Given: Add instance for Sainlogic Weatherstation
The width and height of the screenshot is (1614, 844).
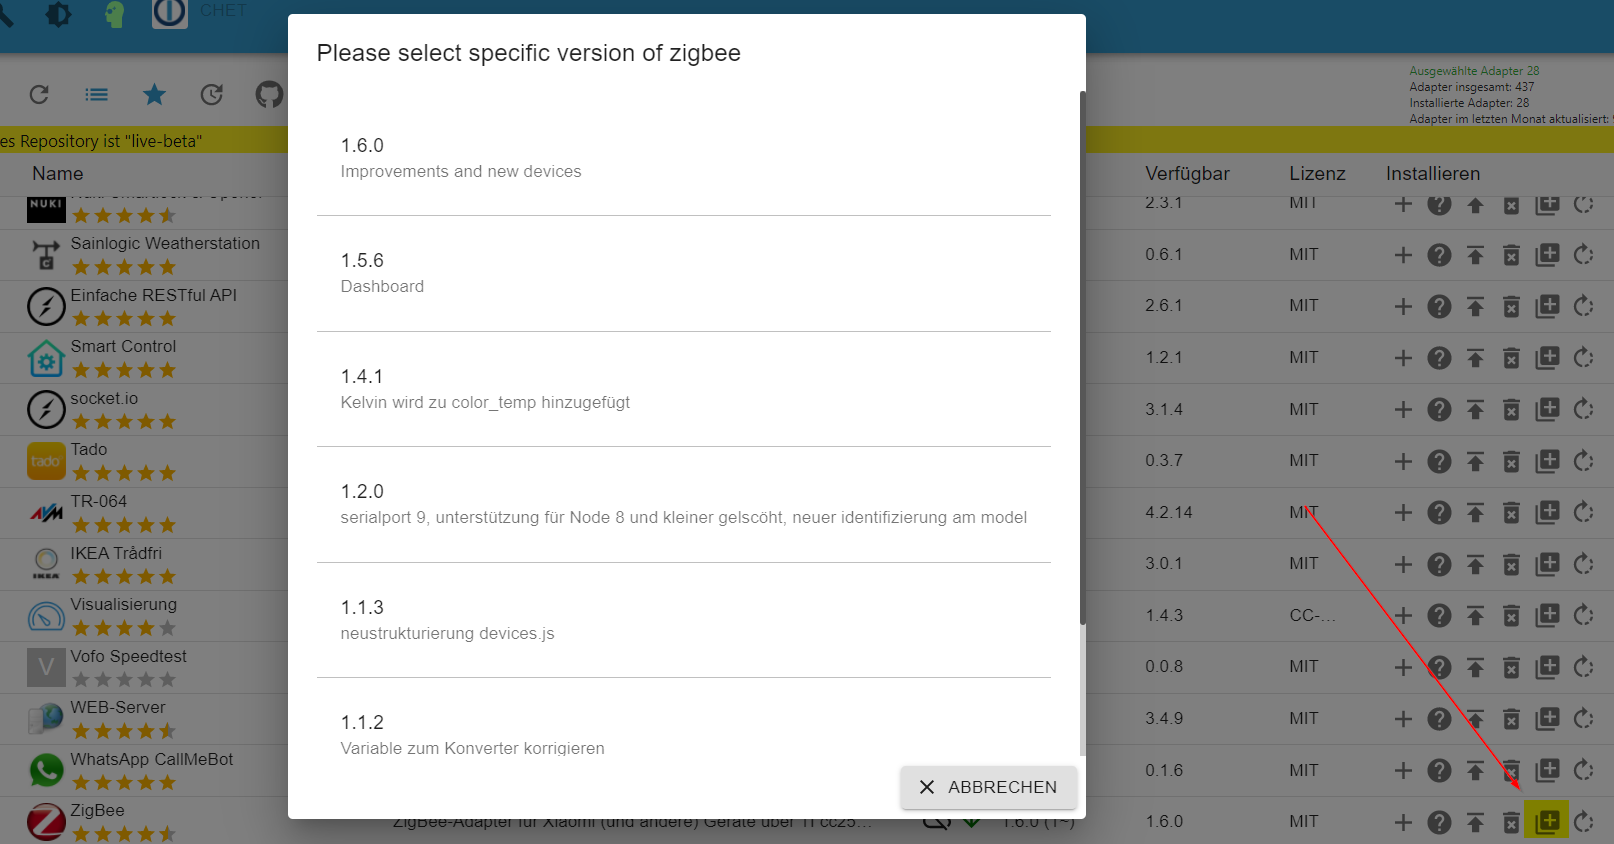Looking at the screenshot, I should [1403, 255].
